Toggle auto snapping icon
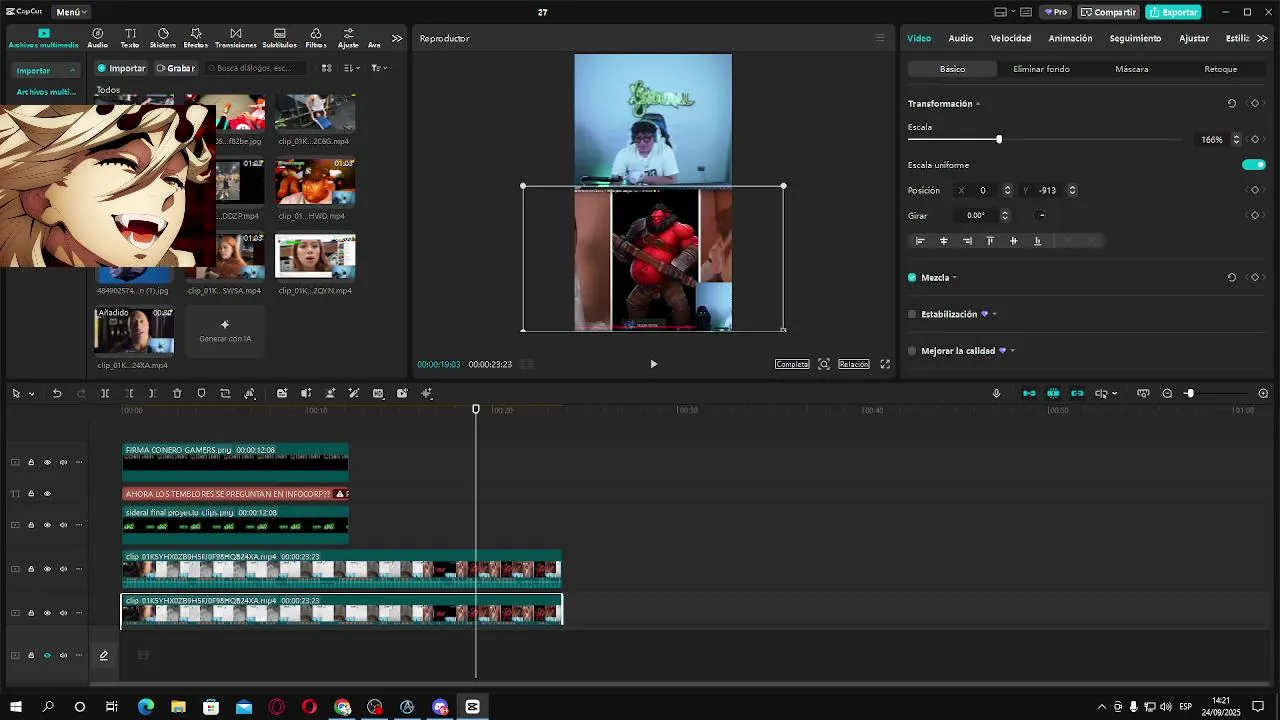Screen dimensions: 1280x720 (1053, 393)
